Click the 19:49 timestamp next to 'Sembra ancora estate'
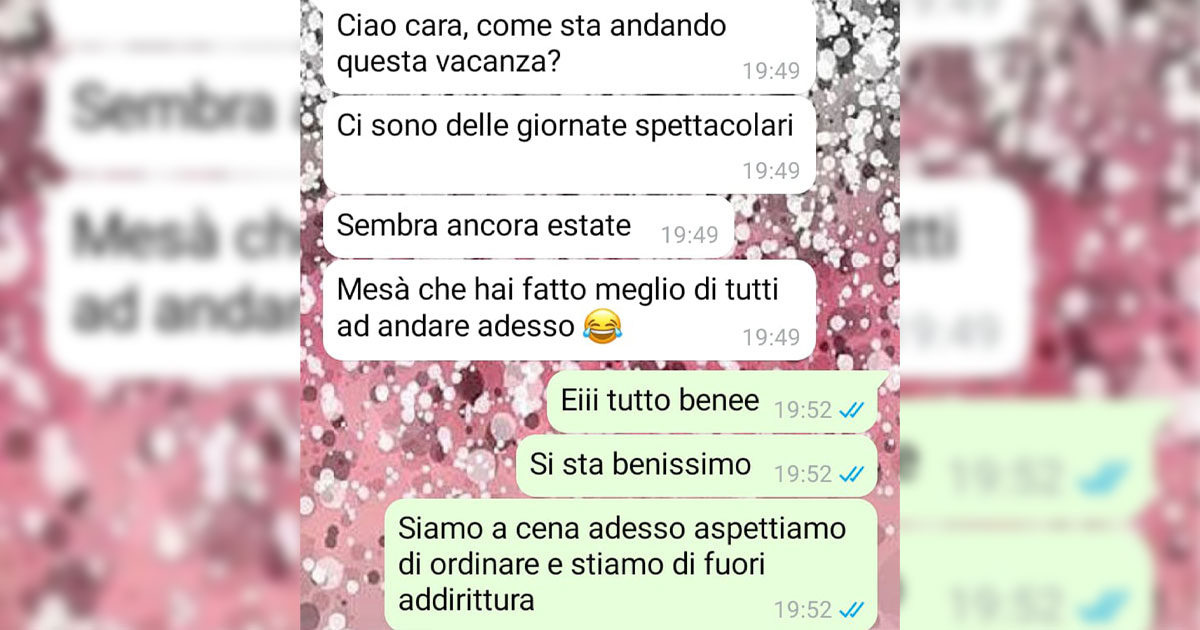 pos(690,235)
